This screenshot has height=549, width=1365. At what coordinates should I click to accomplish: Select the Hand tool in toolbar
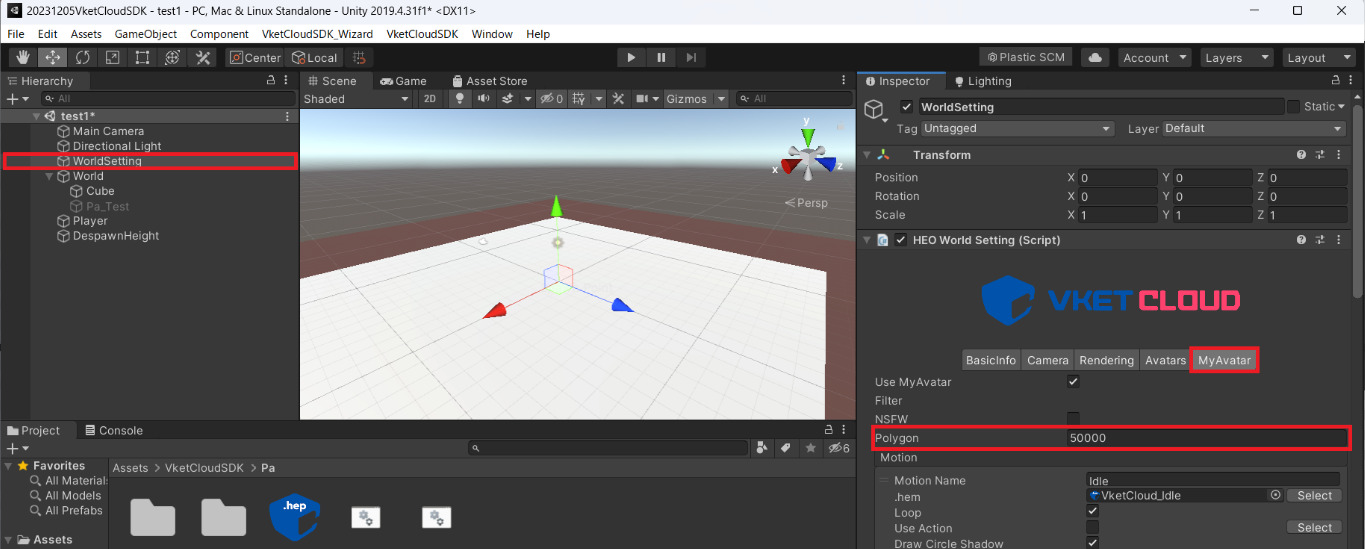tap(22, 58)
